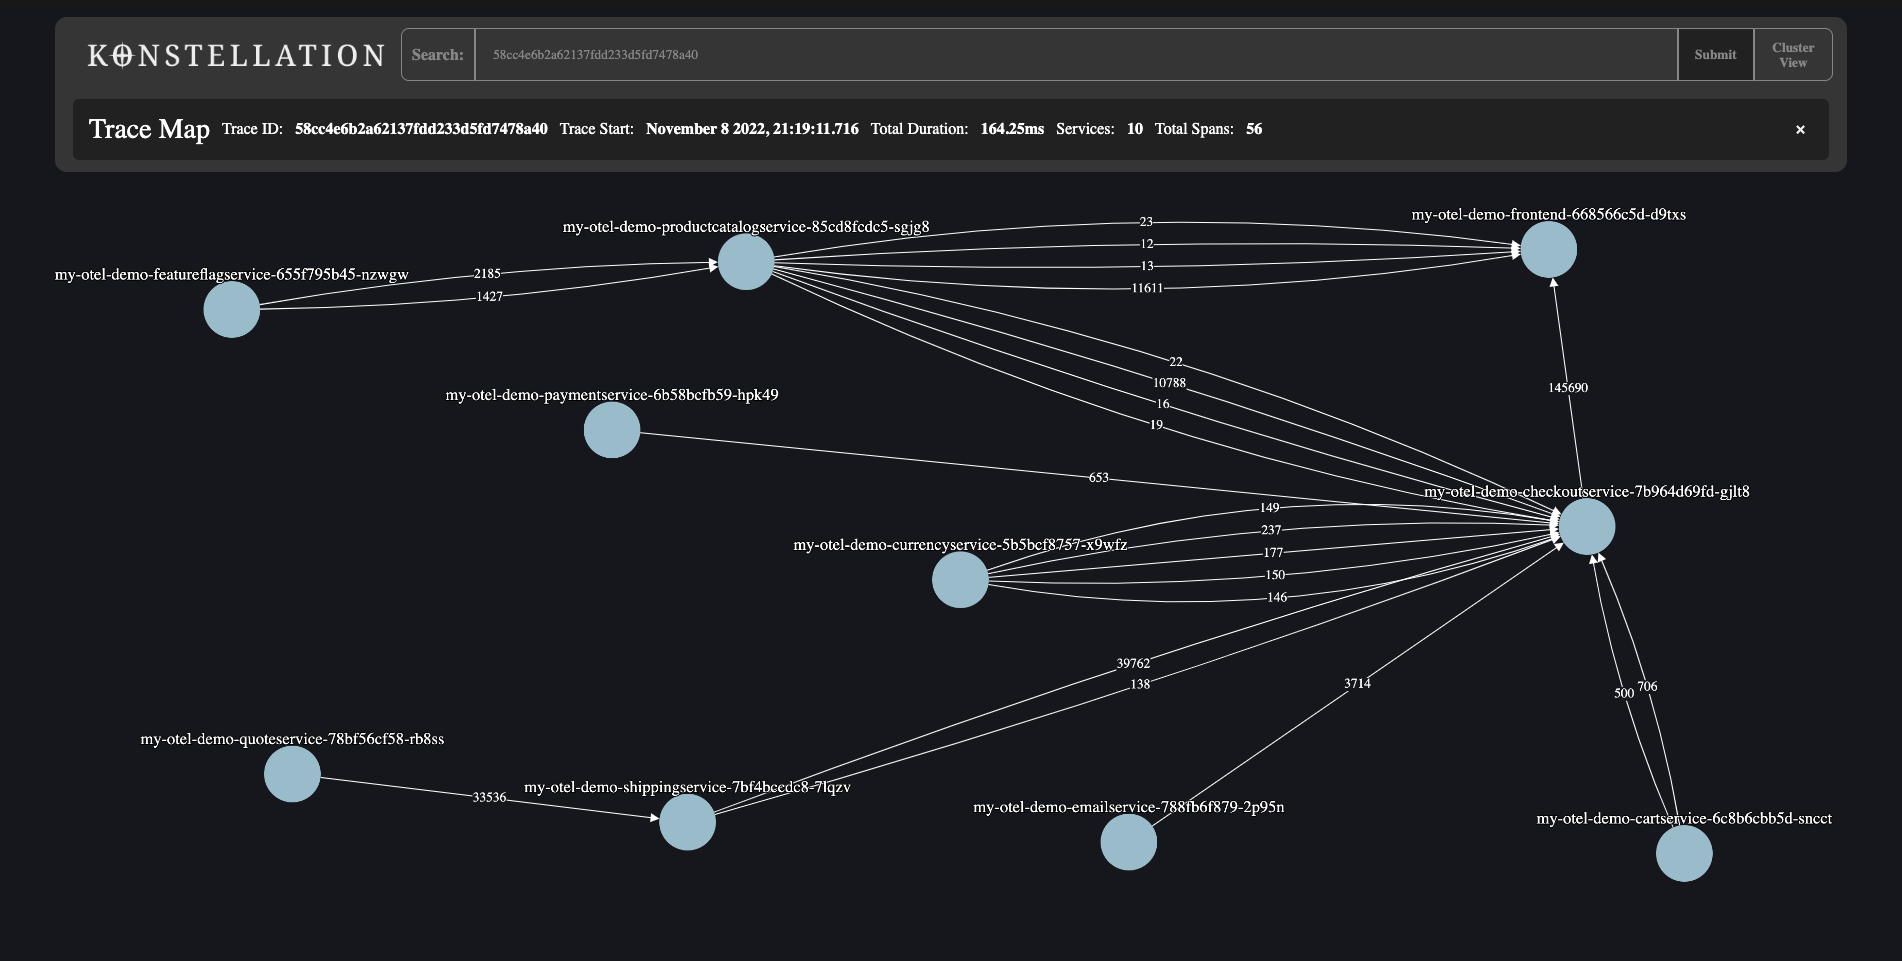This screenshot has height=961, width=1902.
Task: Click the shippingservice pod name label
Action: [x=688, y=787]
